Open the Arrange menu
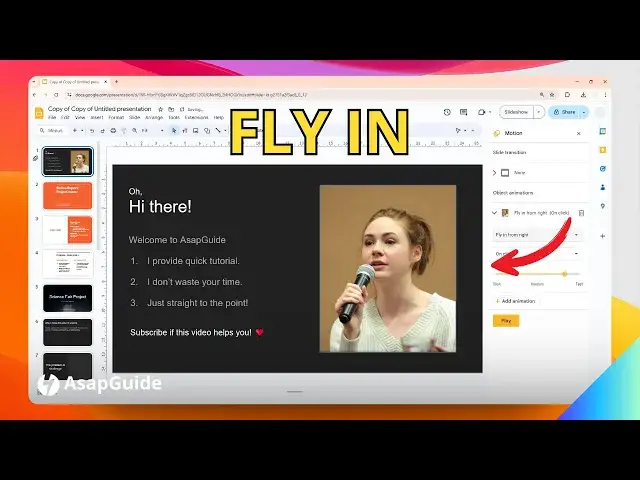Image resolution: width=640 pixels, height=480 pixels. pos(153,117)
